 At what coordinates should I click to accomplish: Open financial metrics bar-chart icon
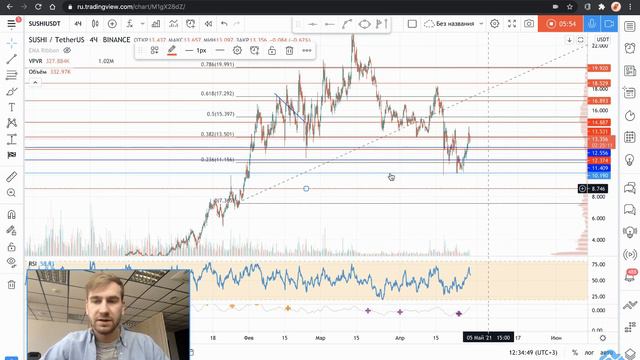[156, 24]
